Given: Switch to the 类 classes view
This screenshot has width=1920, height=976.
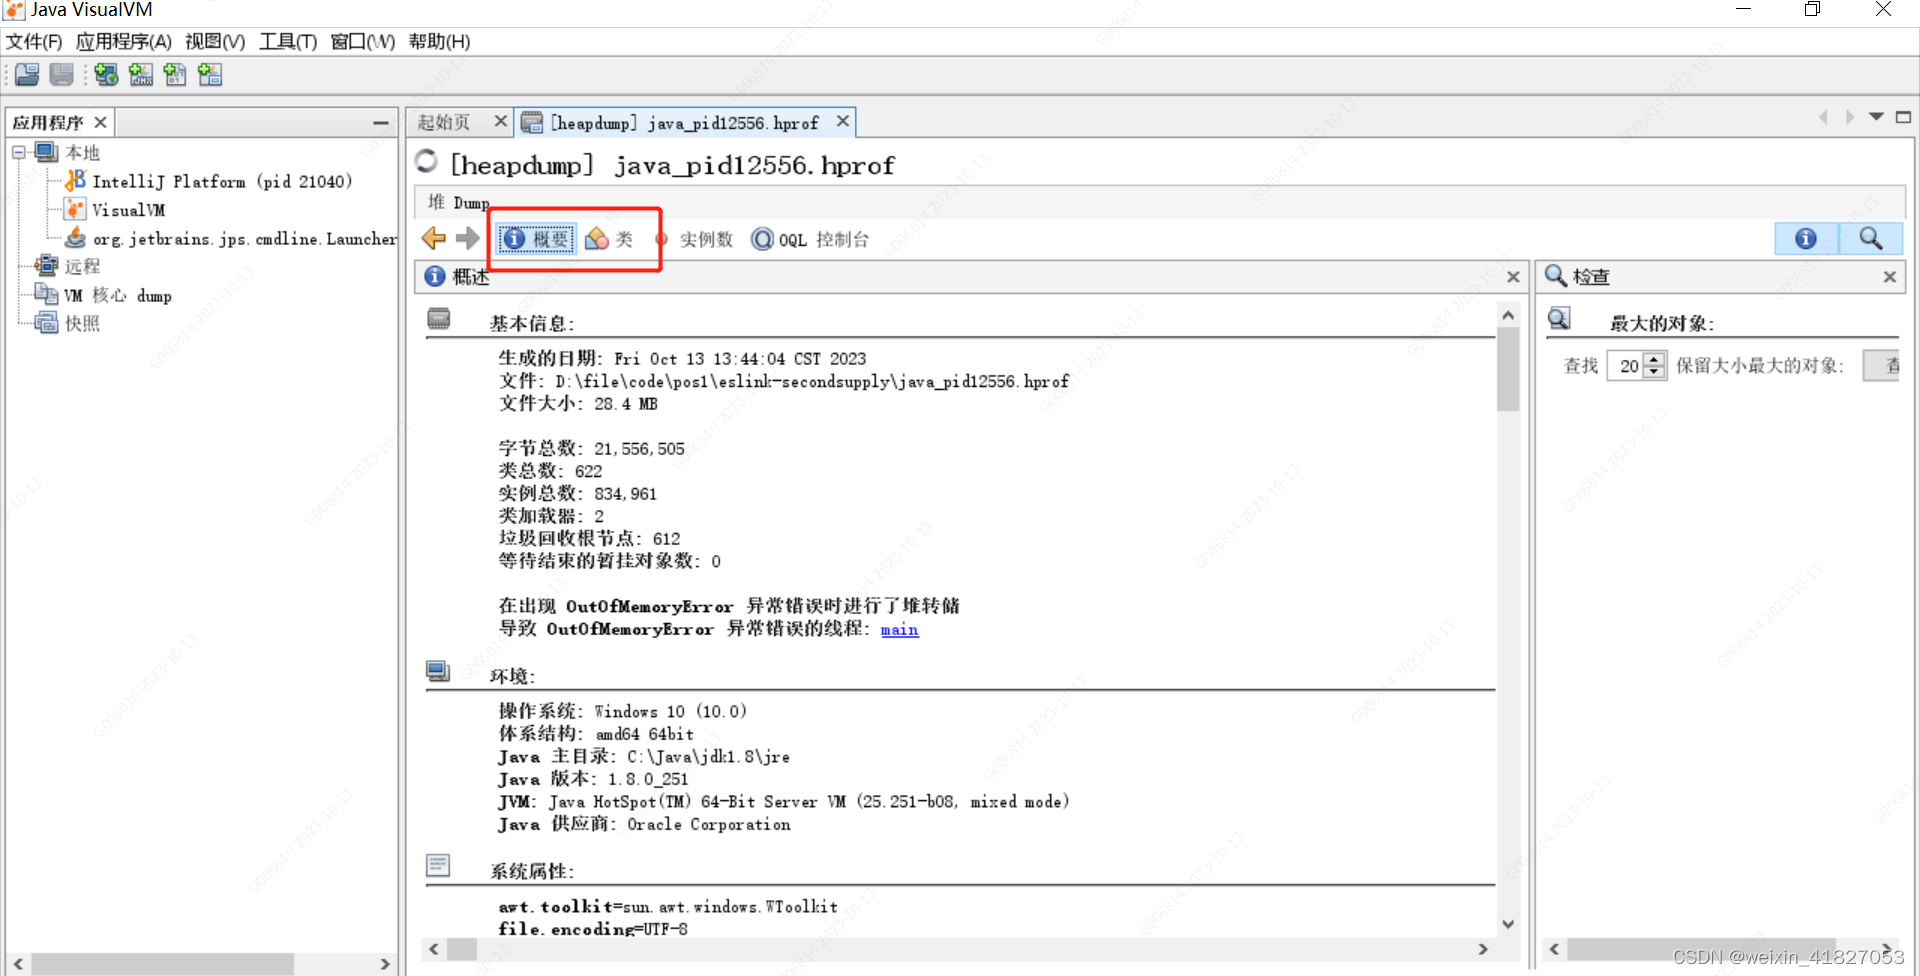Looking at the screenshot, I should (611, 239).
